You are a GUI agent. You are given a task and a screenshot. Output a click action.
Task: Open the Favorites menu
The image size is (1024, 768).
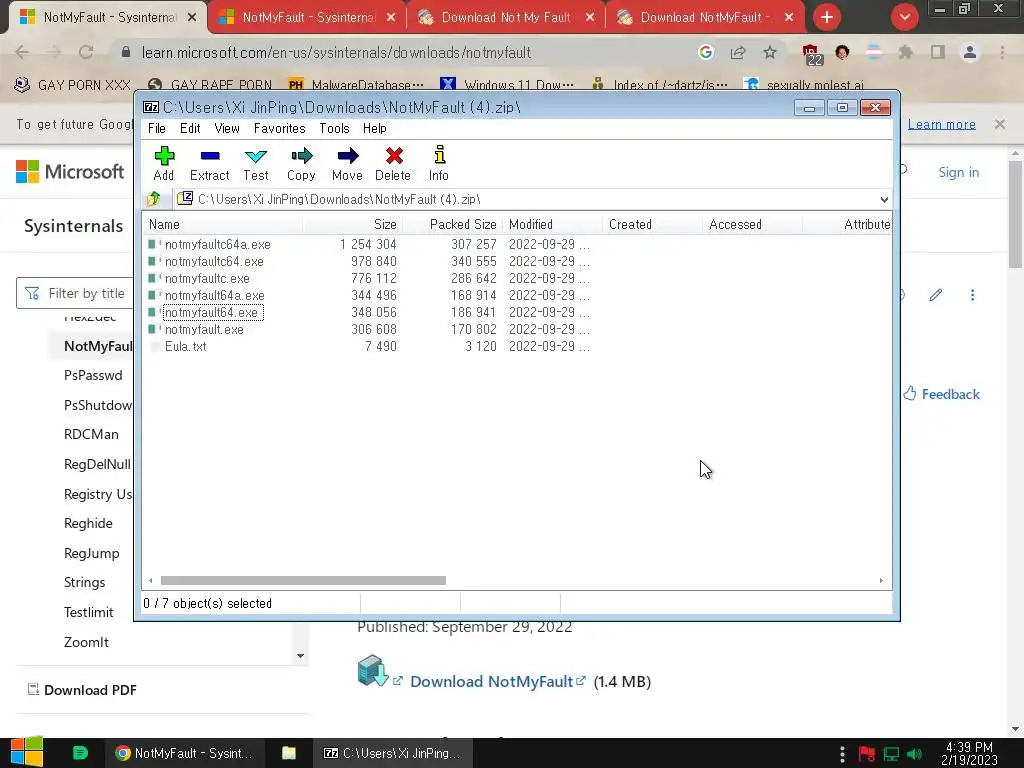[x=280, y=128]
